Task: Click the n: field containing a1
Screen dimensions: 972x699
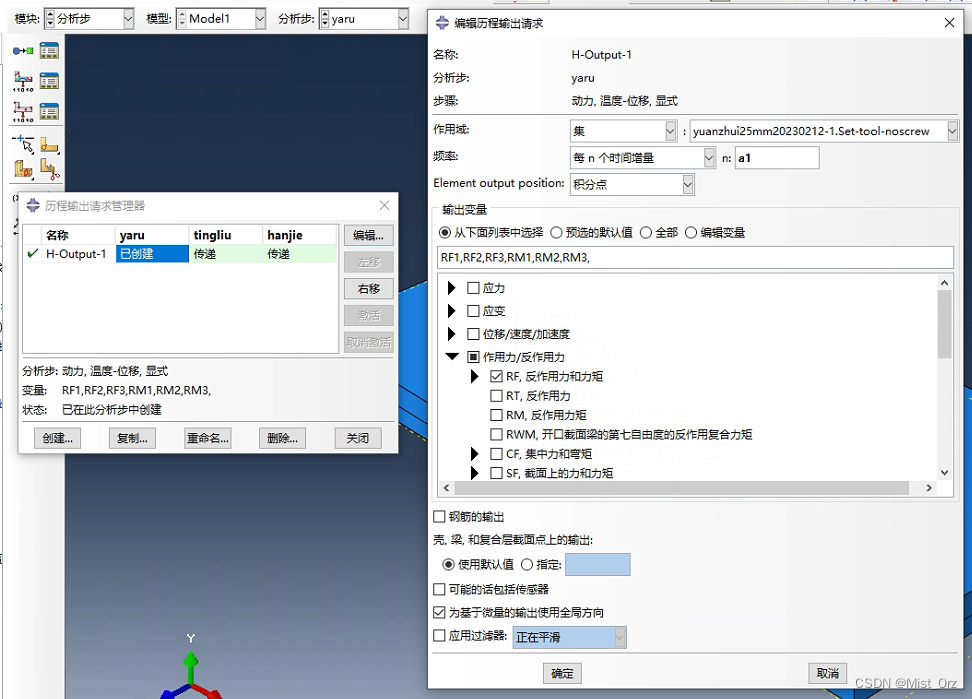Action: tap(777, 157)
